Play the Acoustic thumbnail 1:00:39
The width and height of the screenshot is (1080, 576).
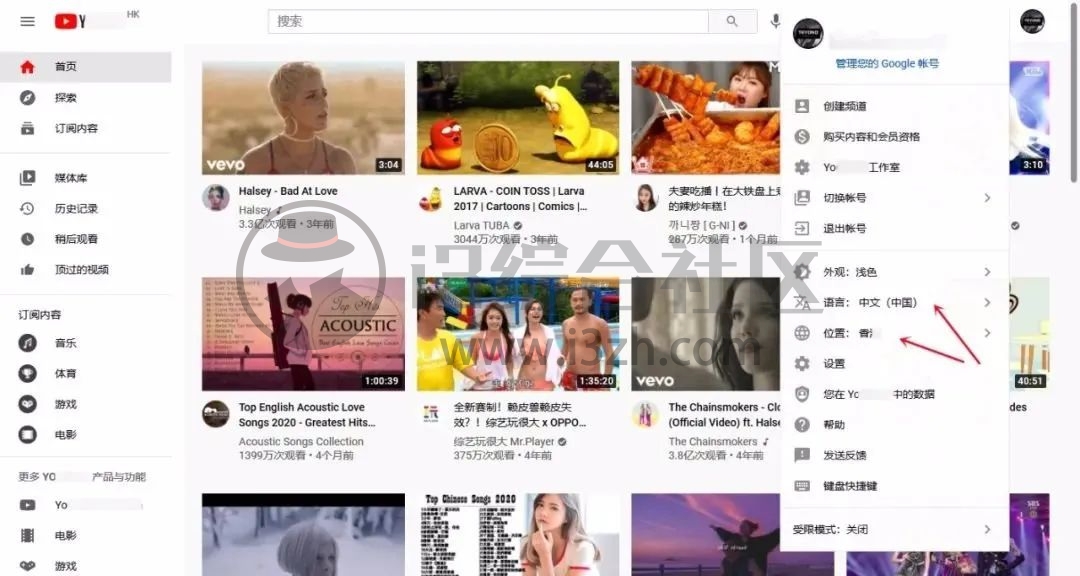coord(303,334)
